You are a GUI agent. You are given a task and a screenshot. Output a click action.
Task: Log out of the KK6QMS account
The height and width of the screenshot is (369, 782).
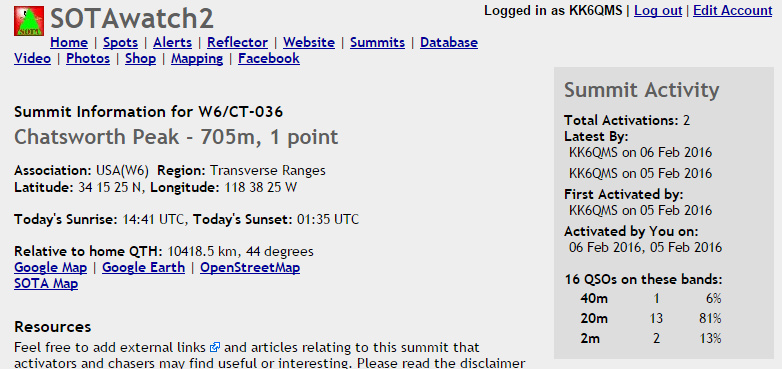click(x=658, y=10)
